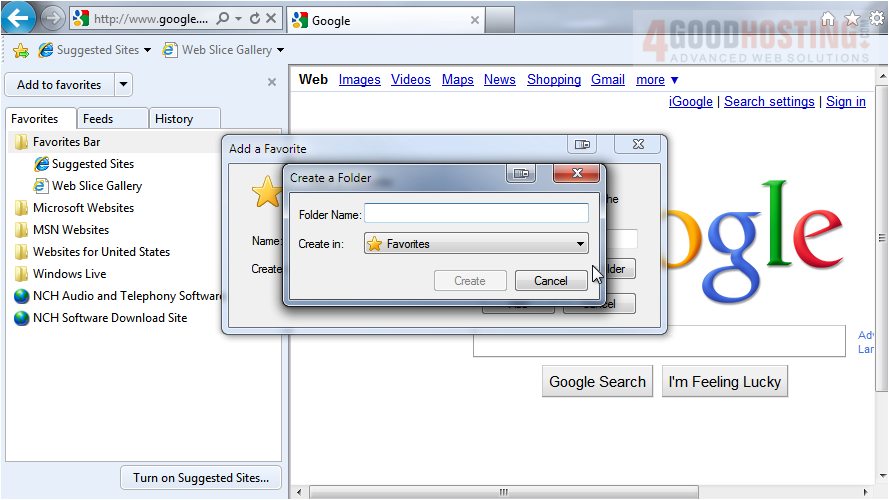Click the browser Back arrow button
Screen dimensions: 889x500
point(19,18)
